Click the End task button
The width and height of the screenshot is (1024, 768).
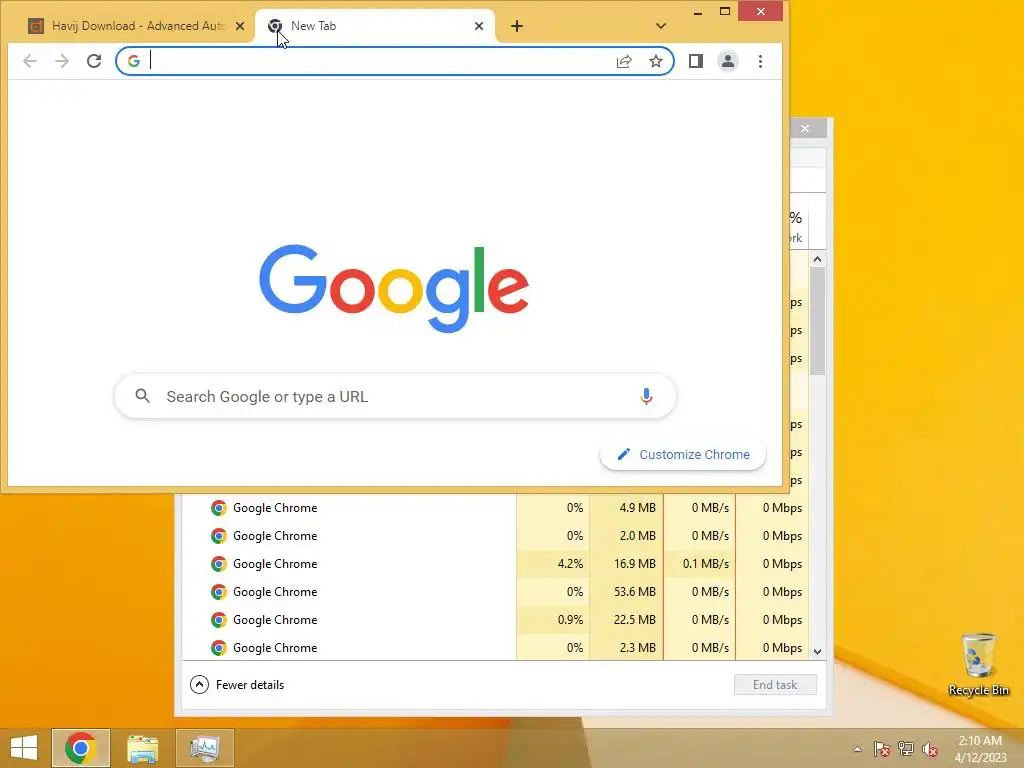(775, 684)
